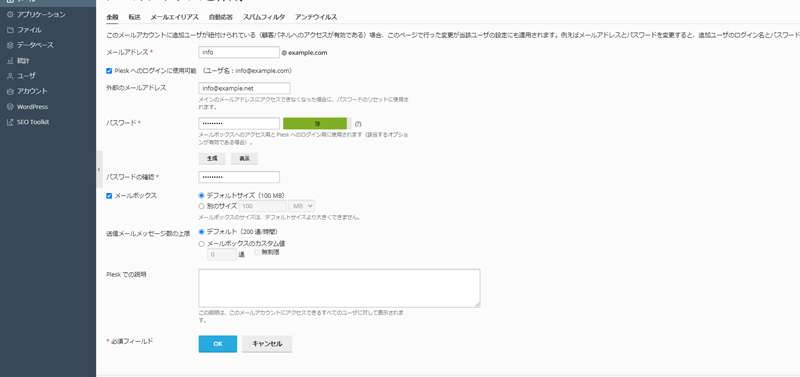
Task: Click the @ example.com domain text
Action: (304, 53)
